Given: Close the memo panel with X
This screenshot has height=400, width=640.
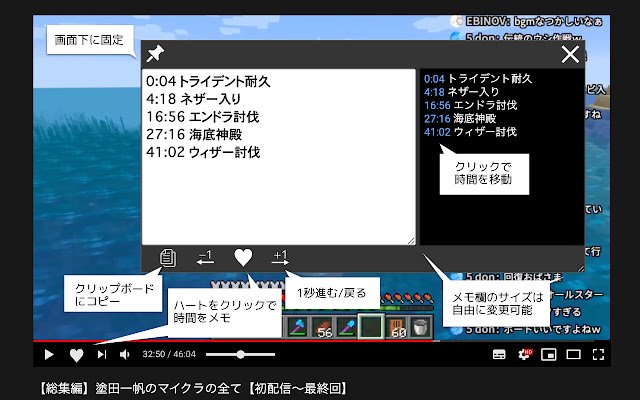Looking at the screenshot, I should click(570, 54).
